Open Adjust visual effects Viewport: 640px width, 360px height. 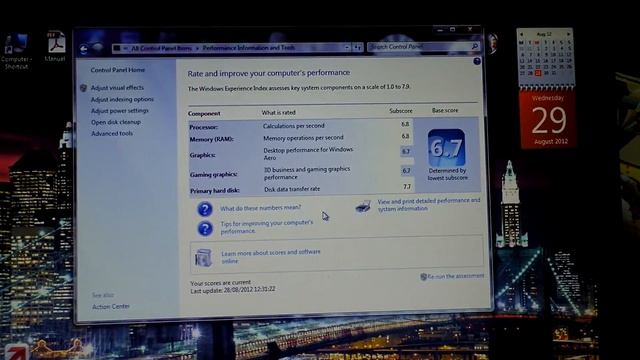pyautogui.click(x=117, y=88)
